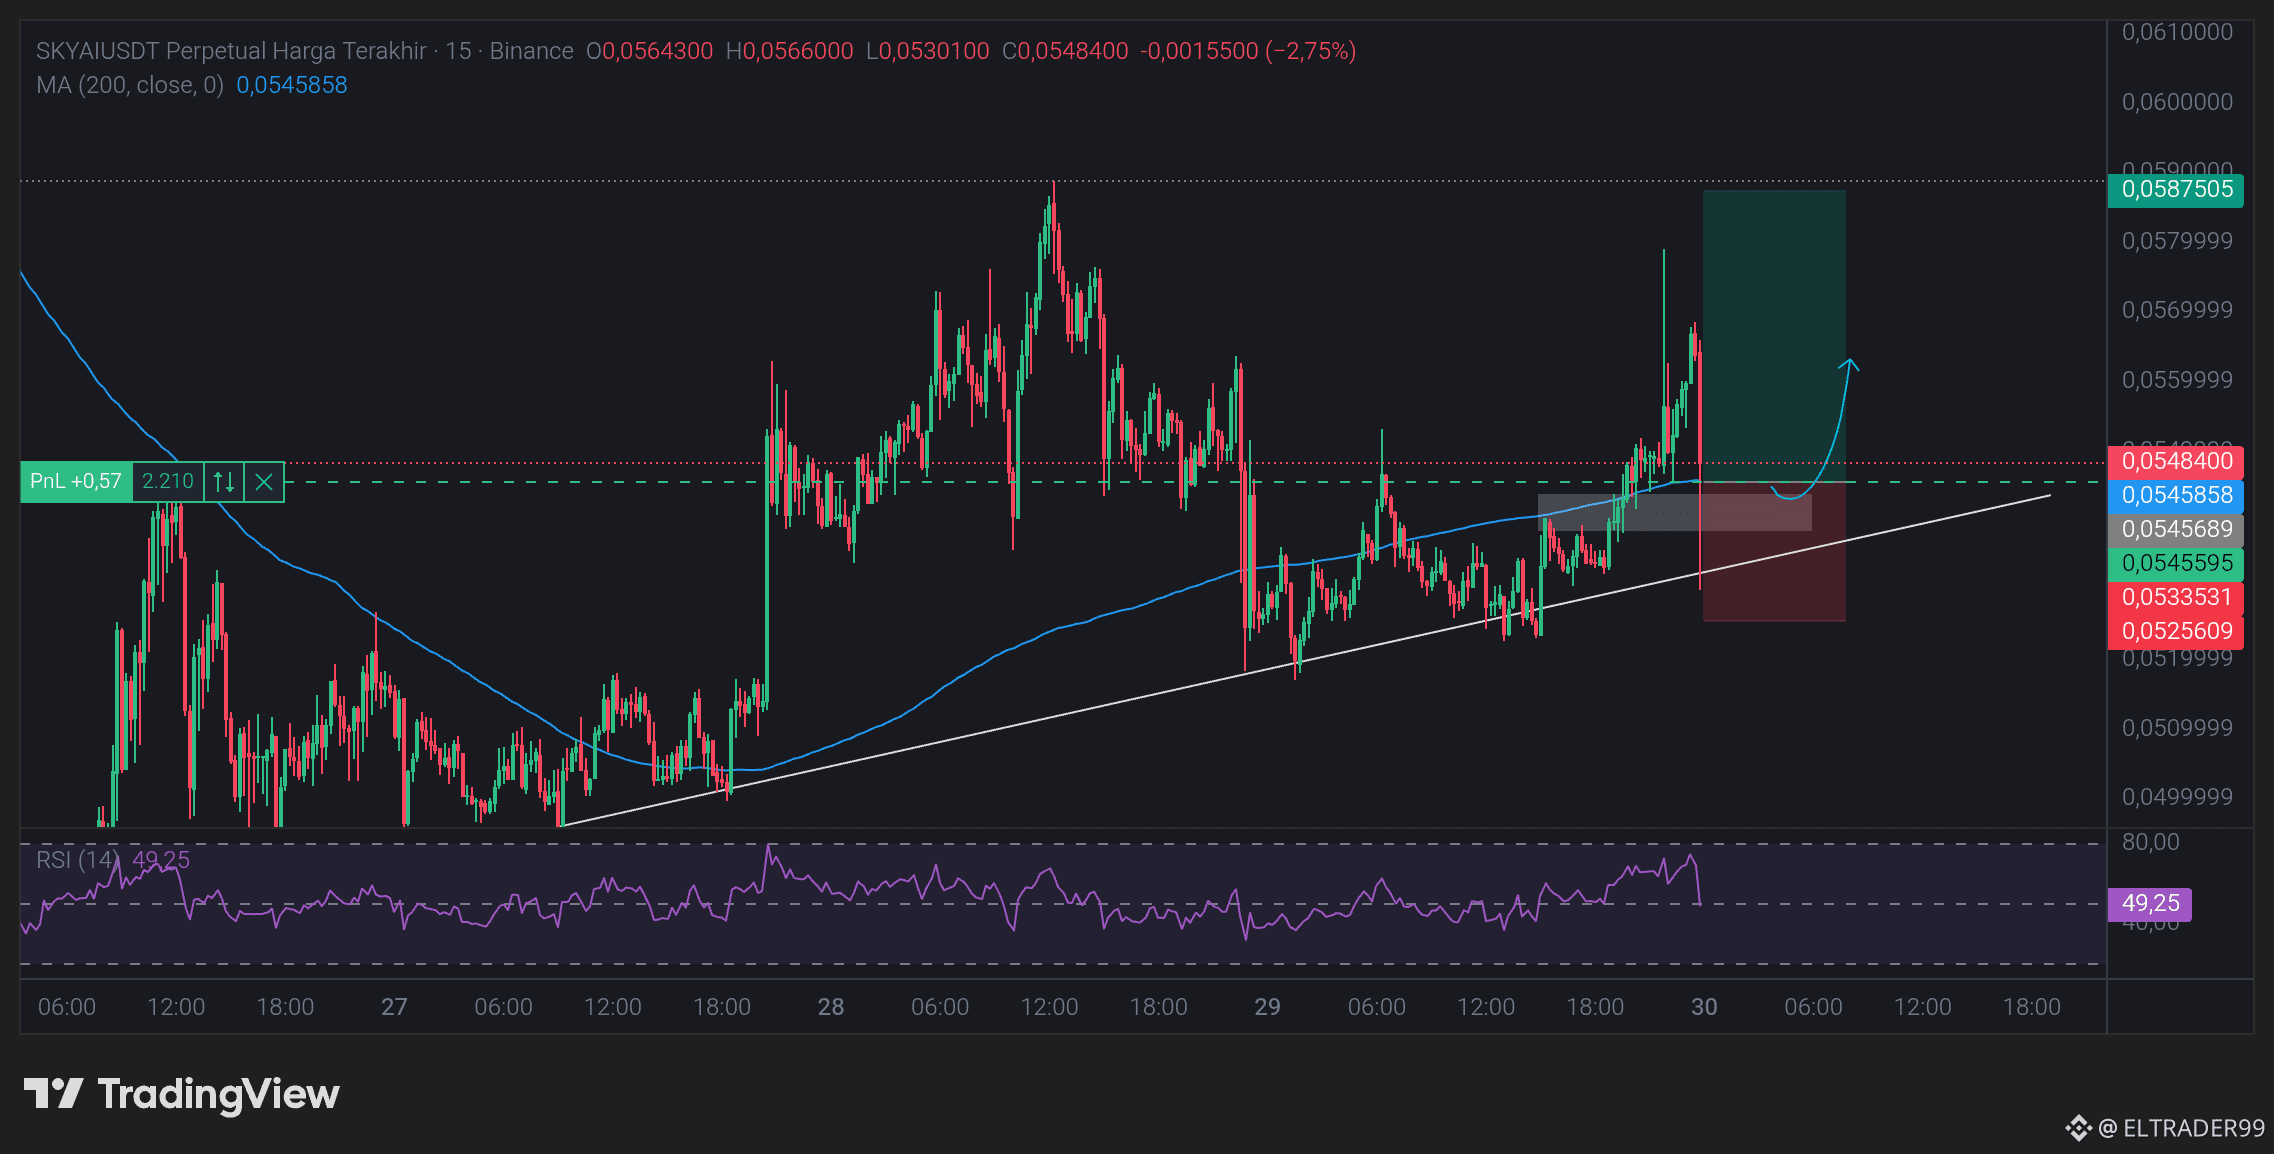The width and height of the screenshot is (2274, 1154).
Task: Click the red 0,0548400 last price axis label
Action: [2176, 462]
